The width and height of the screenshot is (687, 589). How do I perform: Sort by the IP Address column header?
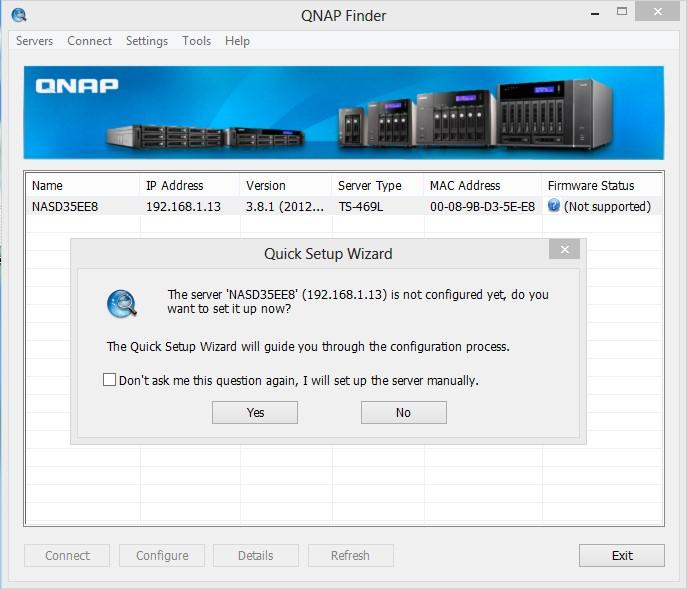click(190, 185)
